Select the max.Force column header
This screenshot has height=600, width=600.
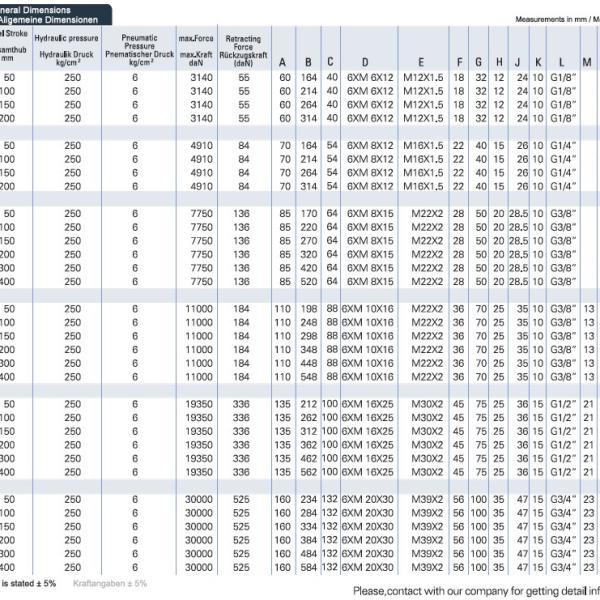coord(196,50)
